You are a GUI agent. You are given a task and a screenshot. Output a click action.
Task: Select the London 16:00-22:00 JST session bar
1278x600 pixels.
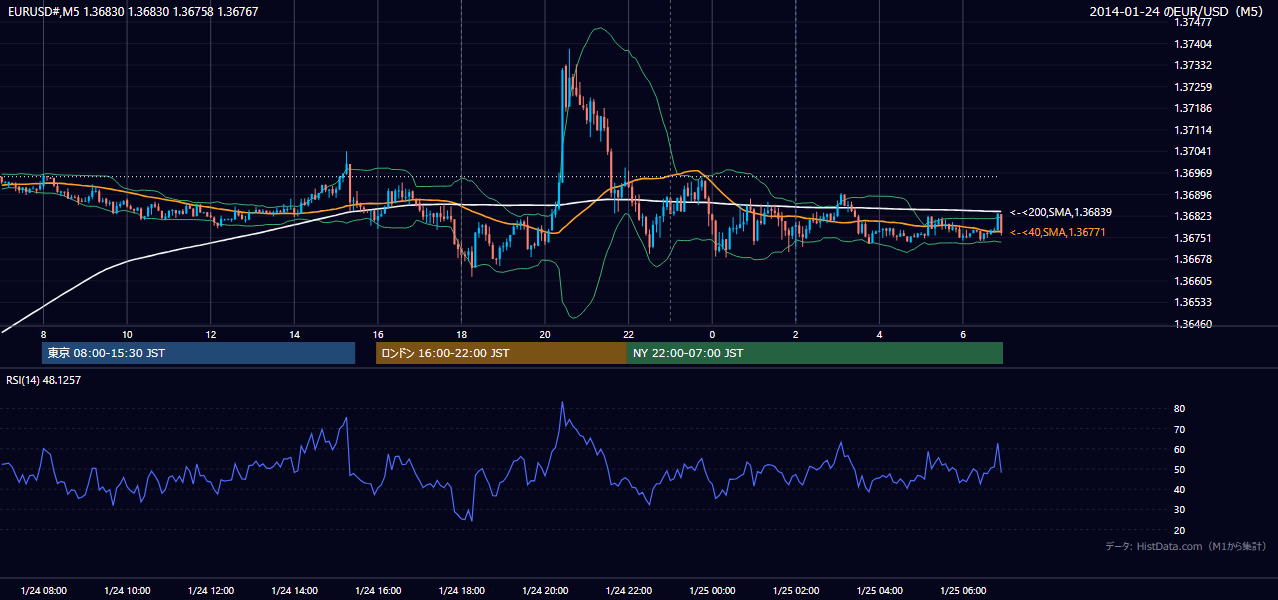501,353
